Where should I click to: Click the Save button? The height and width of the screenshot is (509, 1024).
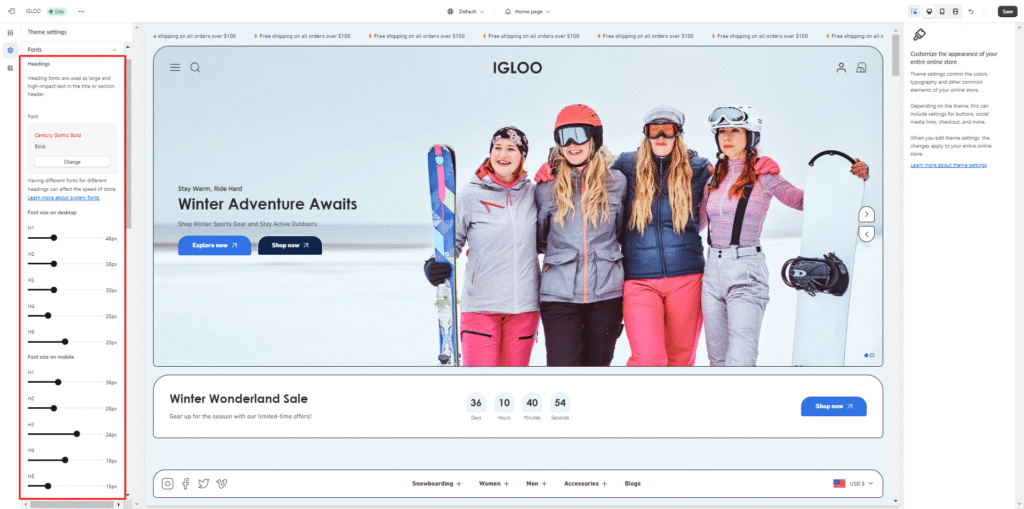click(x=1007, y=11)
